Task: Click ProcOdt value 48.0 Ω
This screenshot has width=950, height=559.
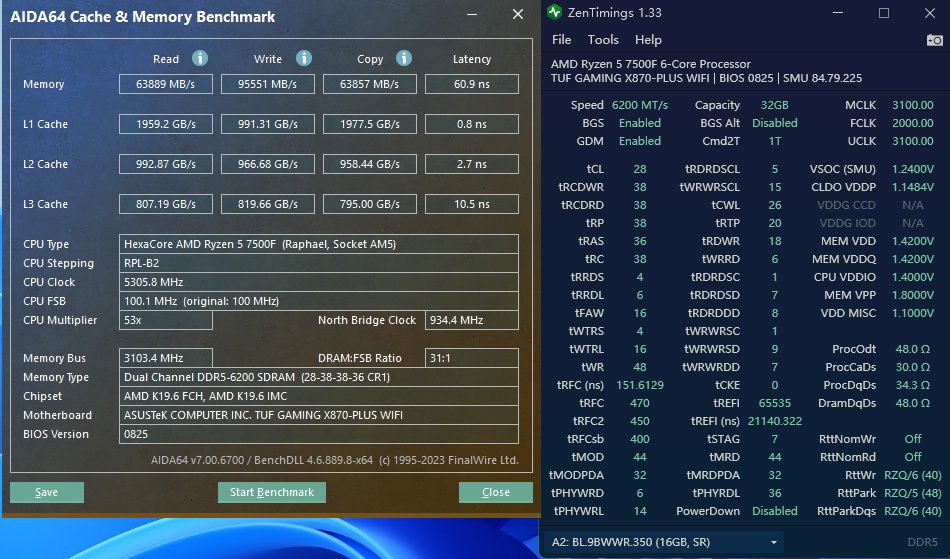Action: tap(912, 349)
